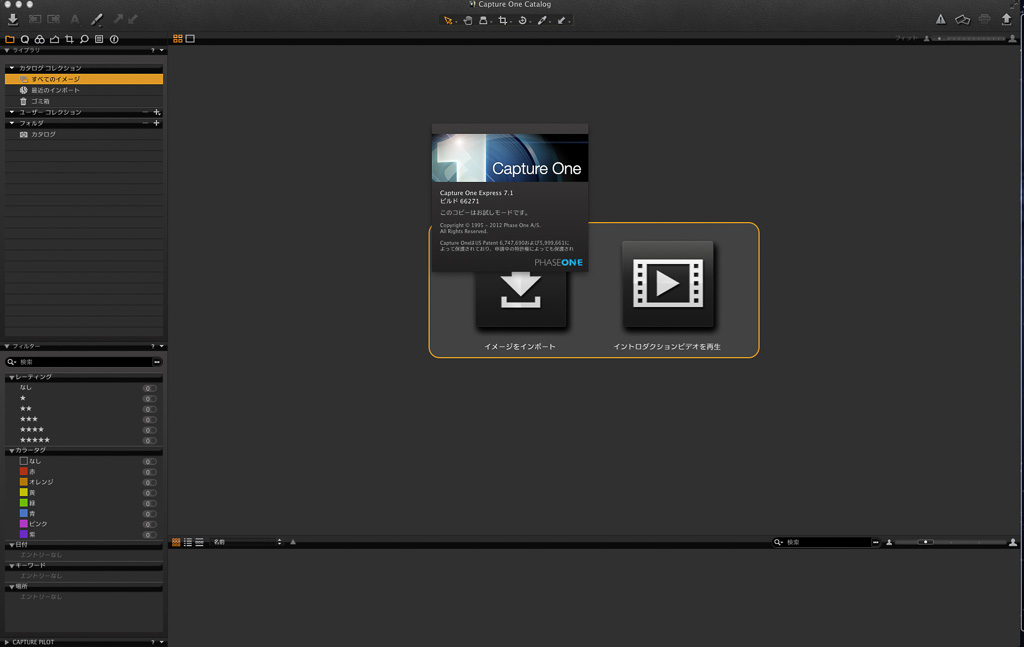Toggle single-image viewer mode
Viewport: 1024px width, 647px height.
point(190,39)
